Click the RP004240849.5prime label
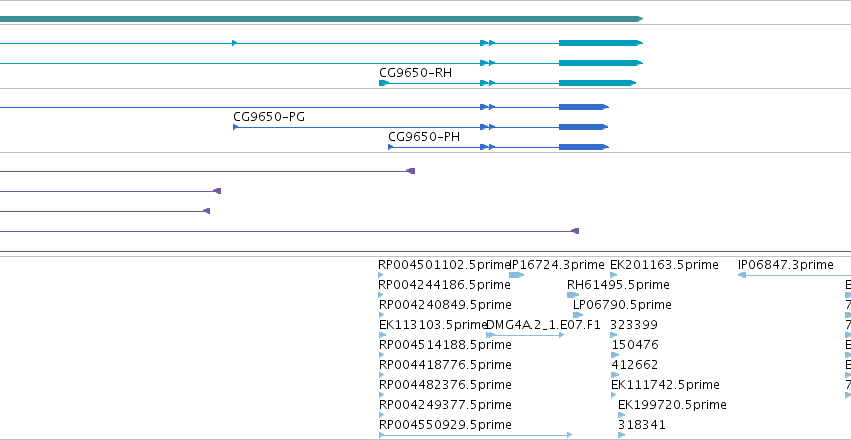This screenshot has height=440, width=851. pos(445,305)
